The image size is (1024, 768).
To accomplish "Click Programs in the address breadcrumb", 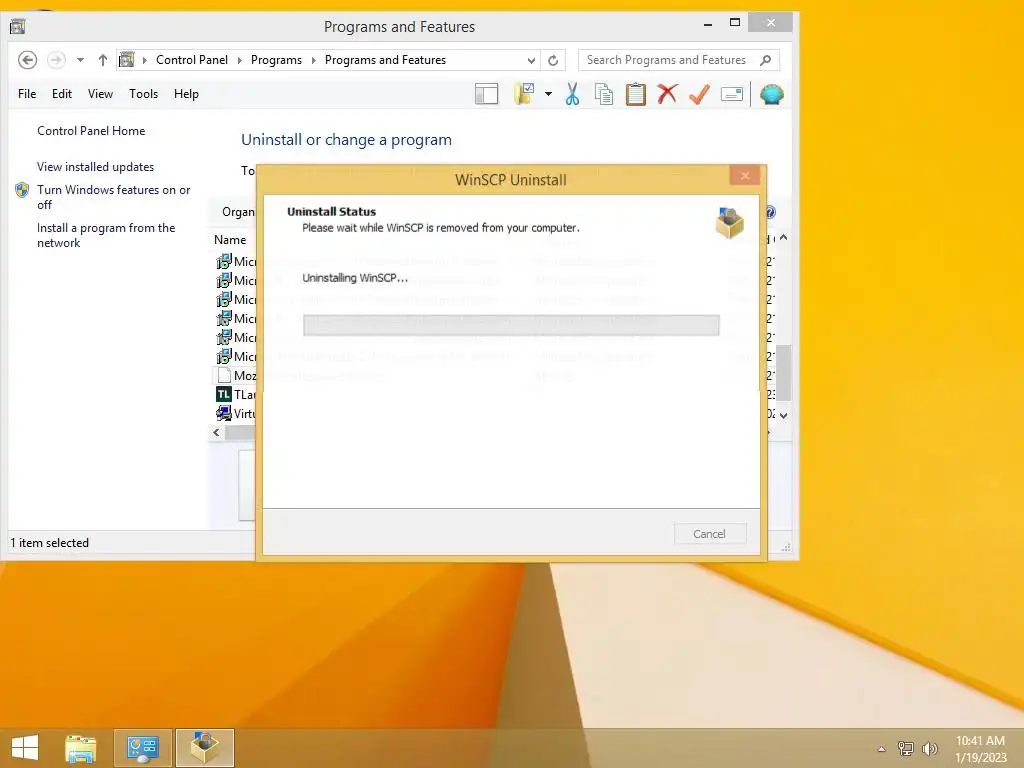I will (276, 60).
